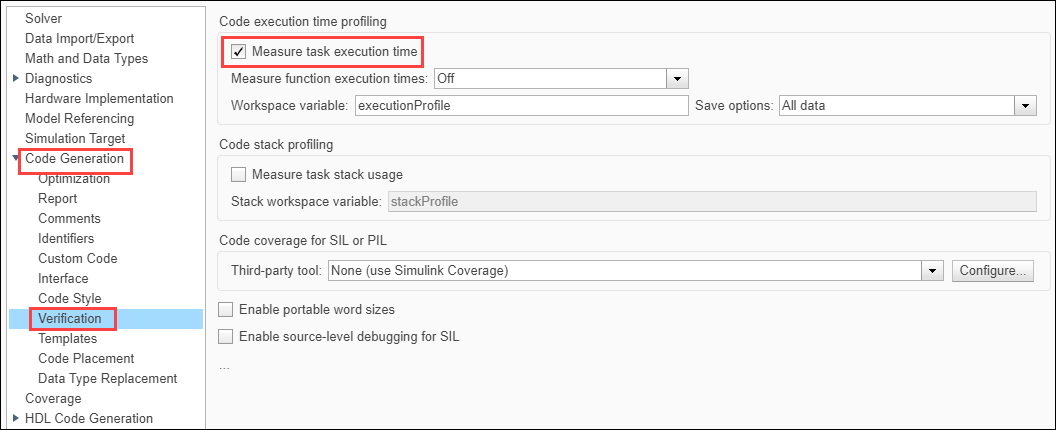1056x430 pixels.
Task: Open Third-party tool dropdown
Action: 933,270
